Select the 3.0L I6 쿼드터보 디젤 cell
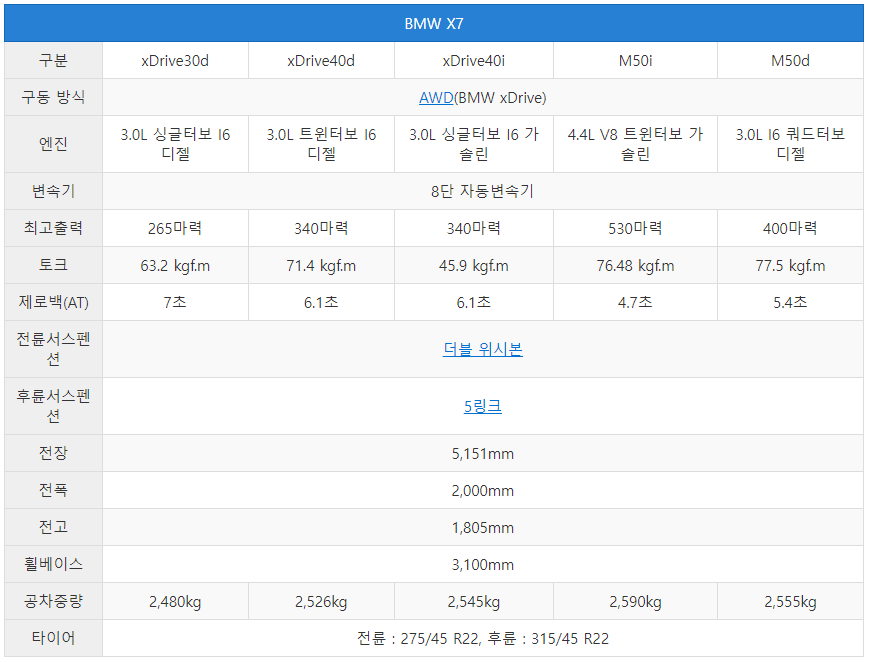 point(790,144)
